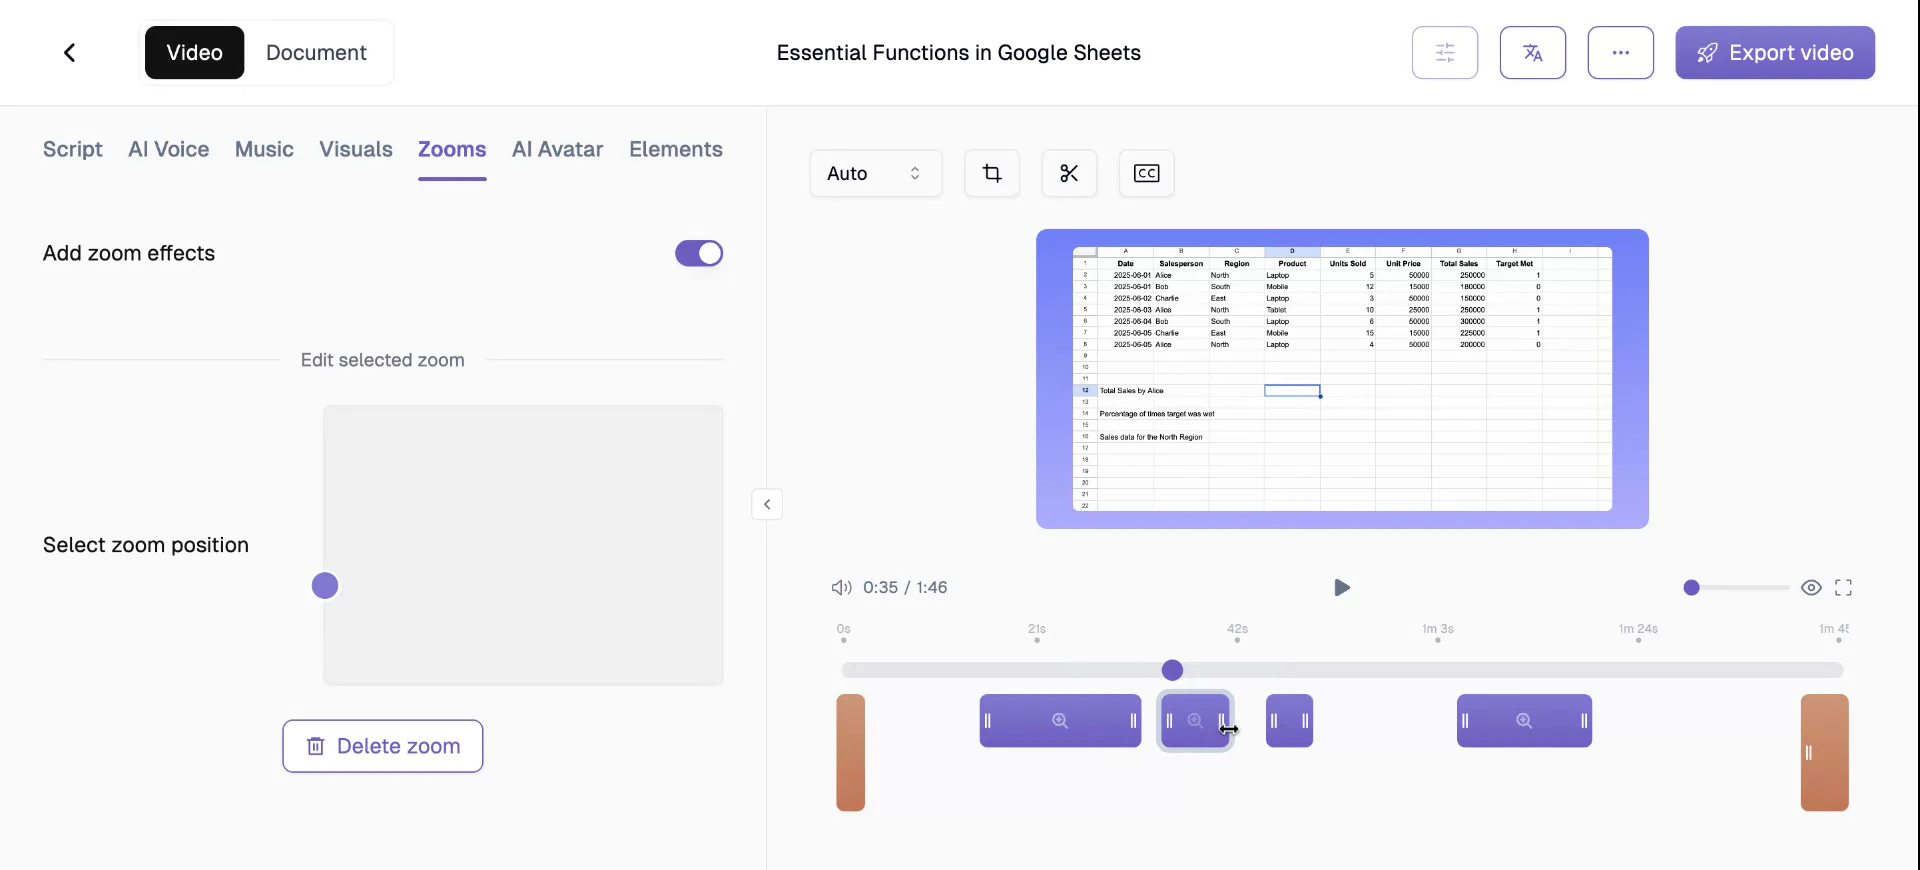Open the AI Voice tab
1920x870 pixels.
[169, 149]
